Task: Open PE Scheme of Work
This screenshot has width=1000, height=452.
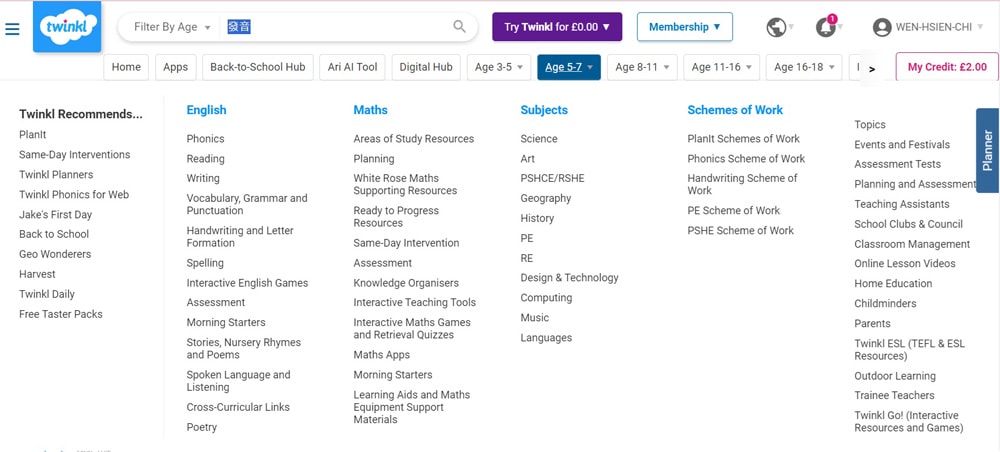Action: pos(733,210)
